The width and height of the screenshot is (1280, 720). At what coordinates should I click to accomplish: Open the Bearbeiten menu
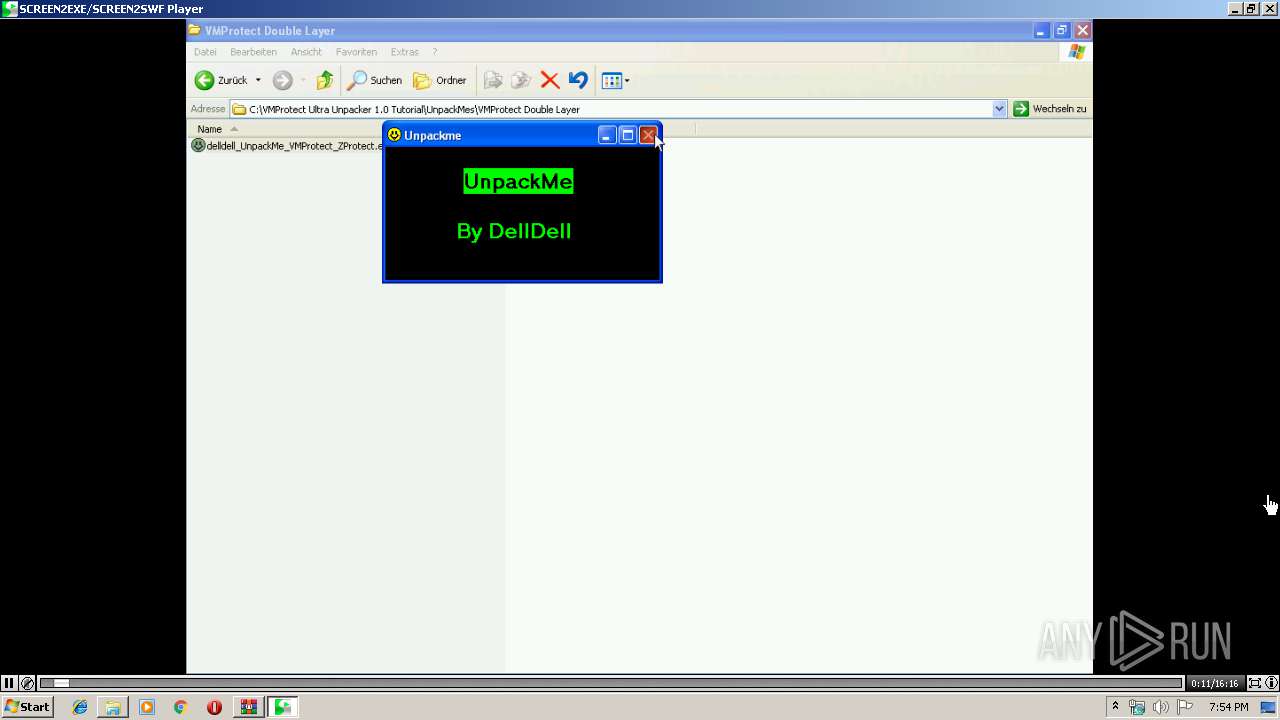[x=253, y=52]
